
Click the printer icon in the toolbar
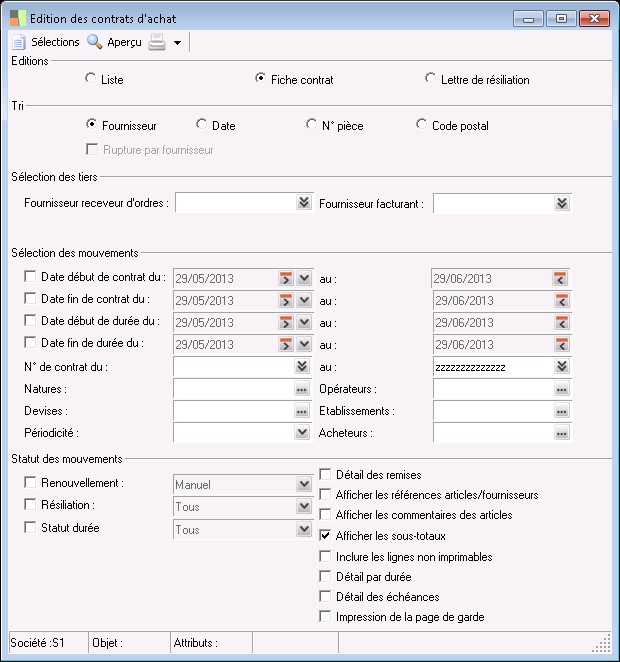tap(156, 42)
